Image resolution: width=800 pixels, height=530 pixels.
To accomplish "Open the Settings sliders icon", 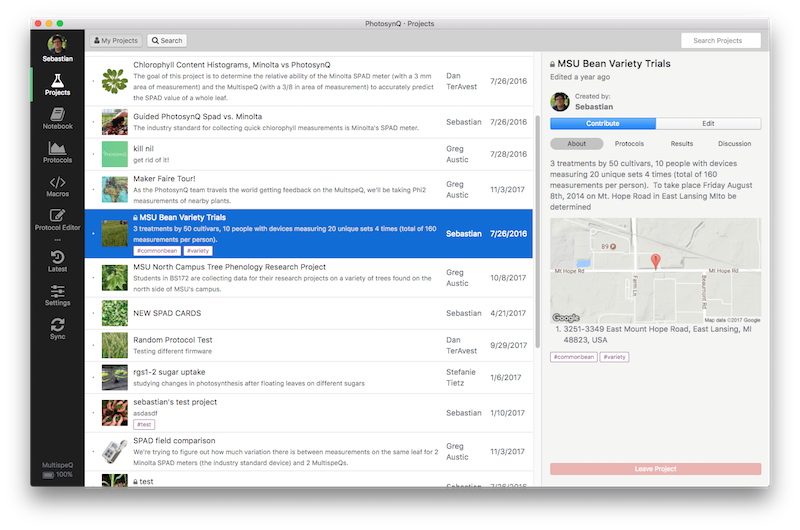I will click(57, 295).
